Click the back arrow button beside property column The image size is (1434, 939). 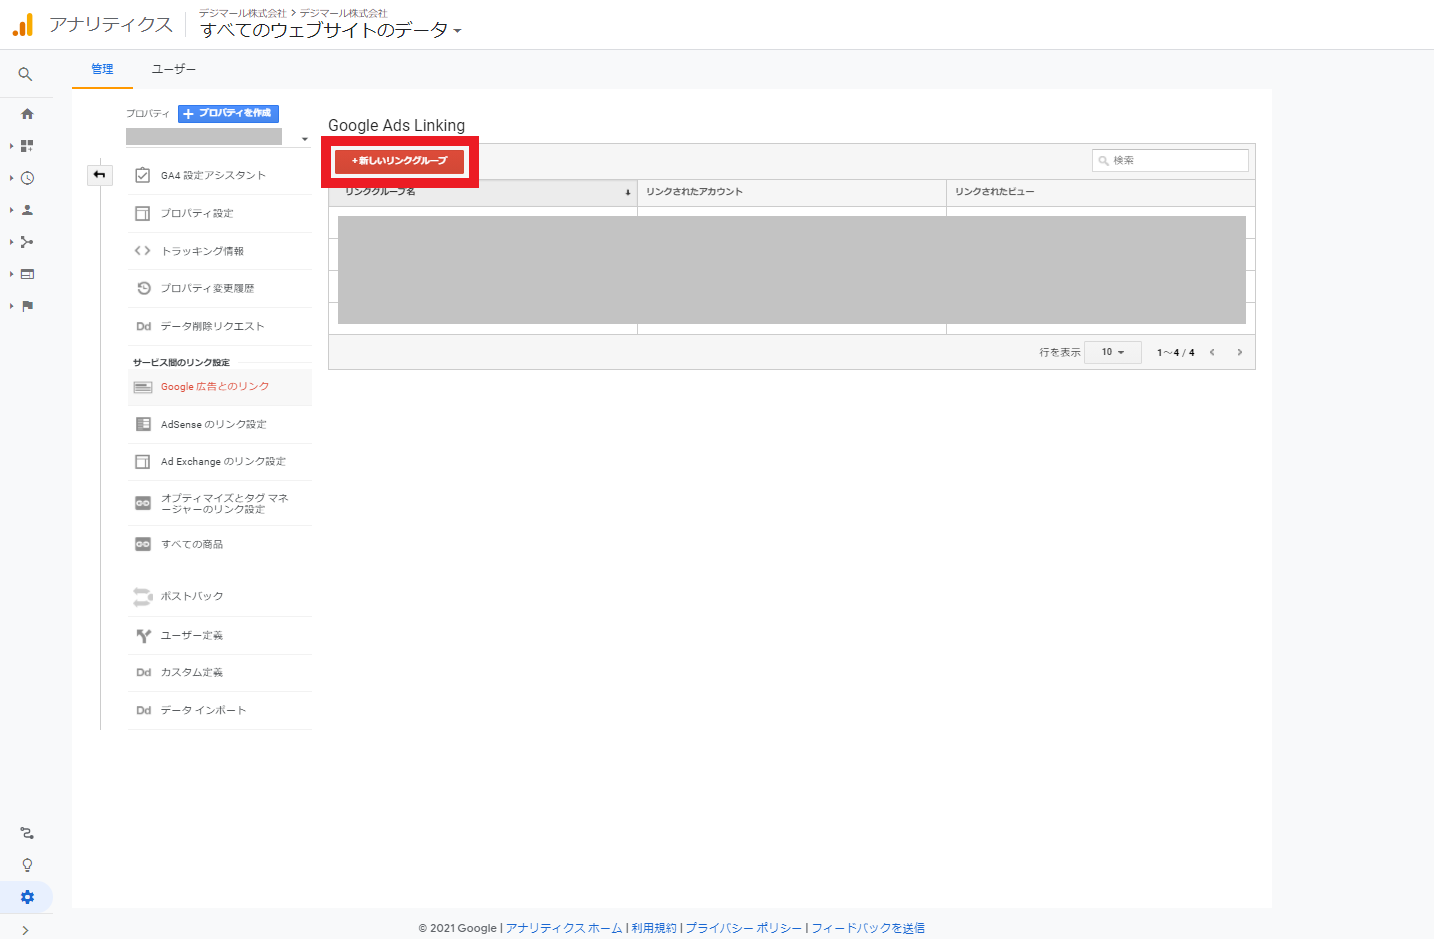pos(100,175)
